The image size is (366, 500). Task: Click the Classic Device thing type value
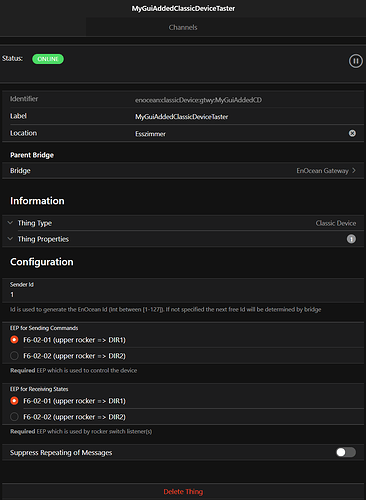[x=336, y=223]
